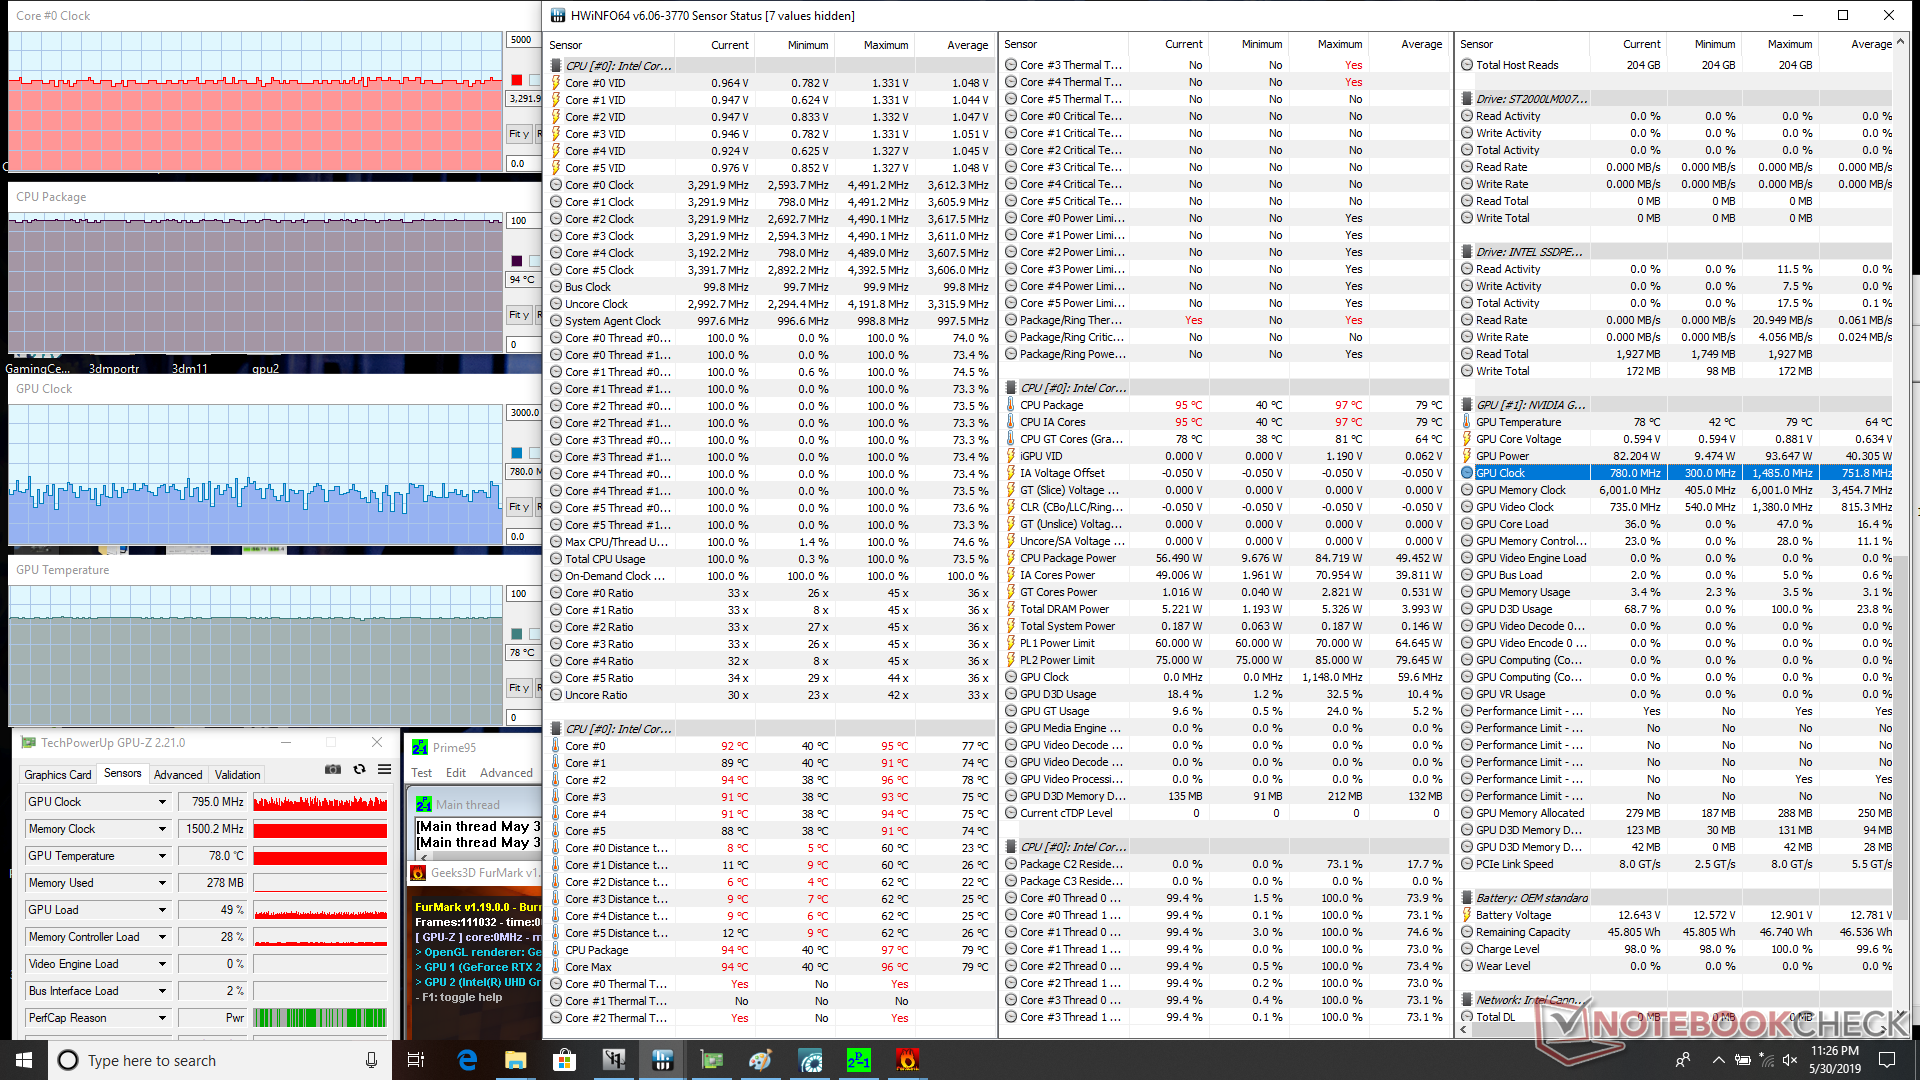The height and width of the screenshot is (1080, 1920).
Task: Click the GPU-Z taskbar icon
Action: pos(711,1060)
